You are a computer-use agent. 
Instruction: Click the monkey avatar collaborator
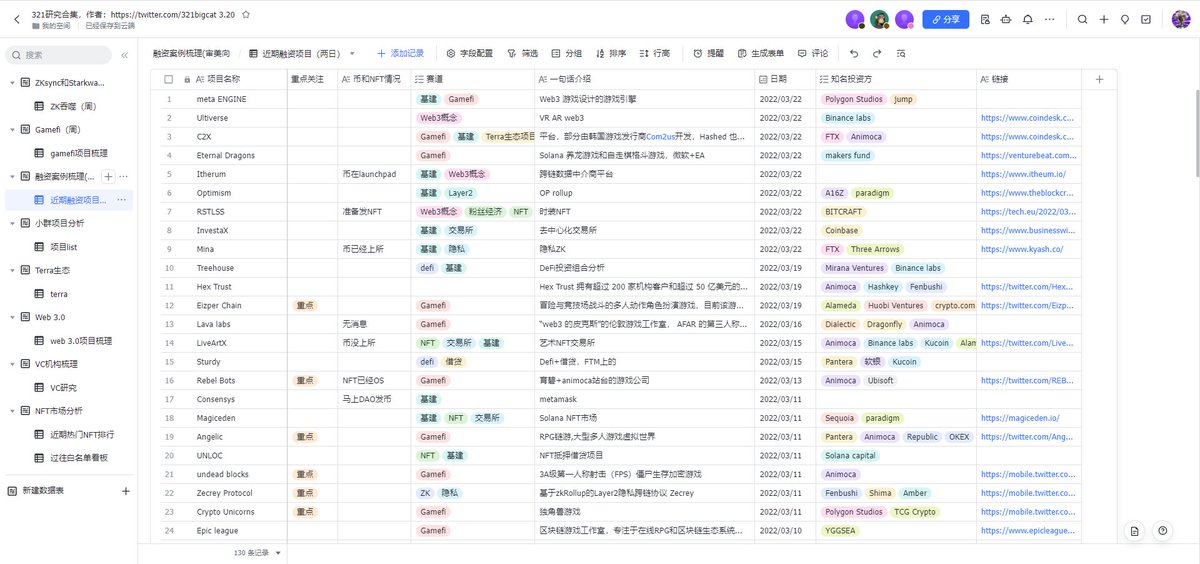pos(879,19)
